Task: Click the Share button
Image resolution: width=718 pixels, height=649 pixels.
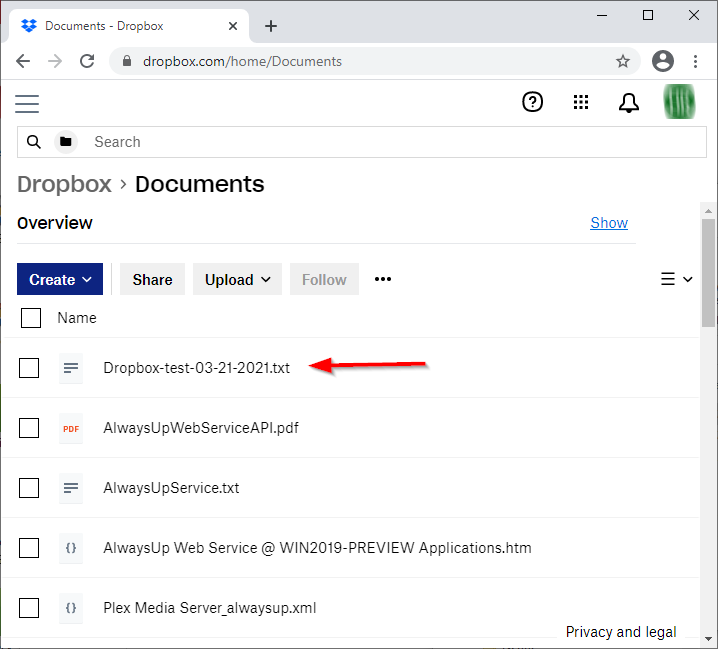Action: click(152, 279)
